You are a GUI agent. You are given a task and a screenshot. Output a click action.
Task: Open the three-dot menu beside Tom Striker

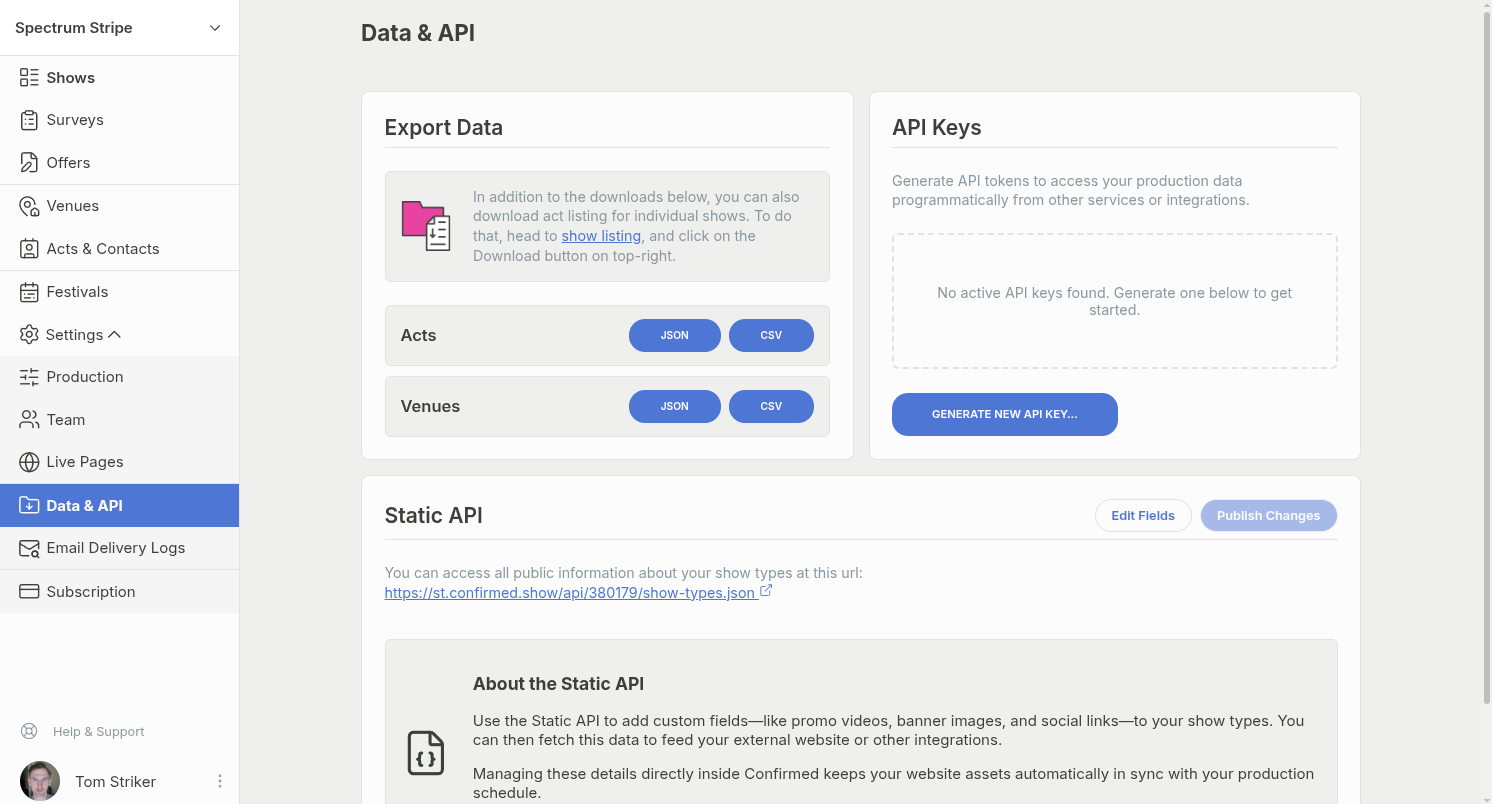(x=220, y=781)
